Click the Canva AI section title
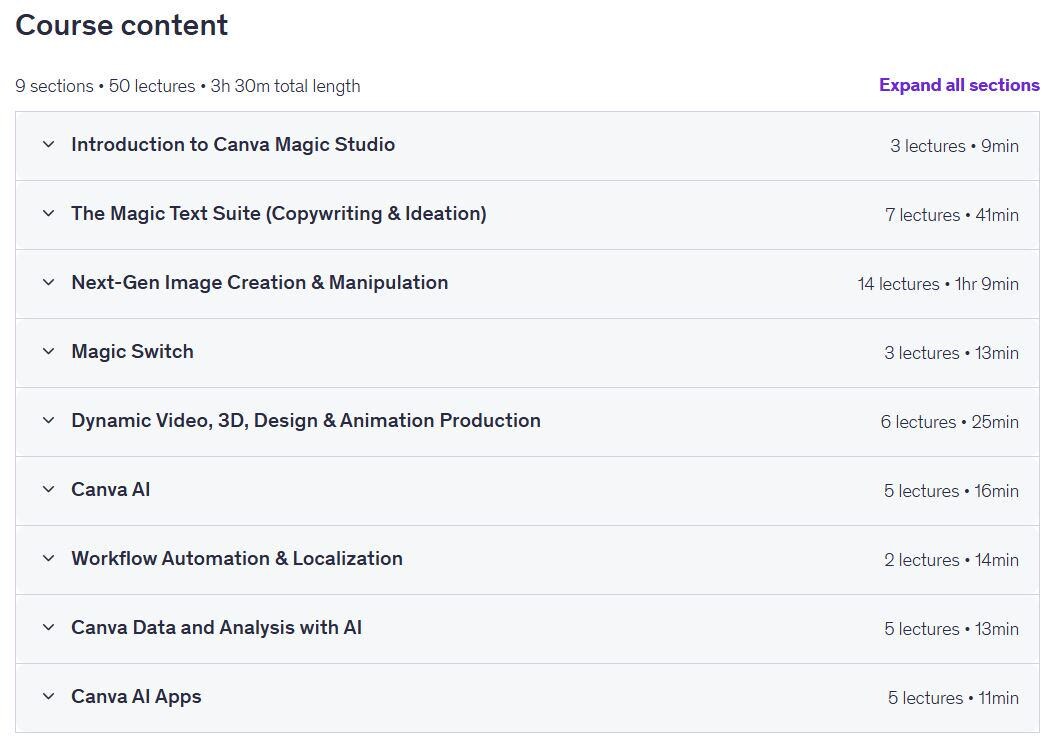The height and width of the screenshot is (747, 1050). tap(110, 489)
